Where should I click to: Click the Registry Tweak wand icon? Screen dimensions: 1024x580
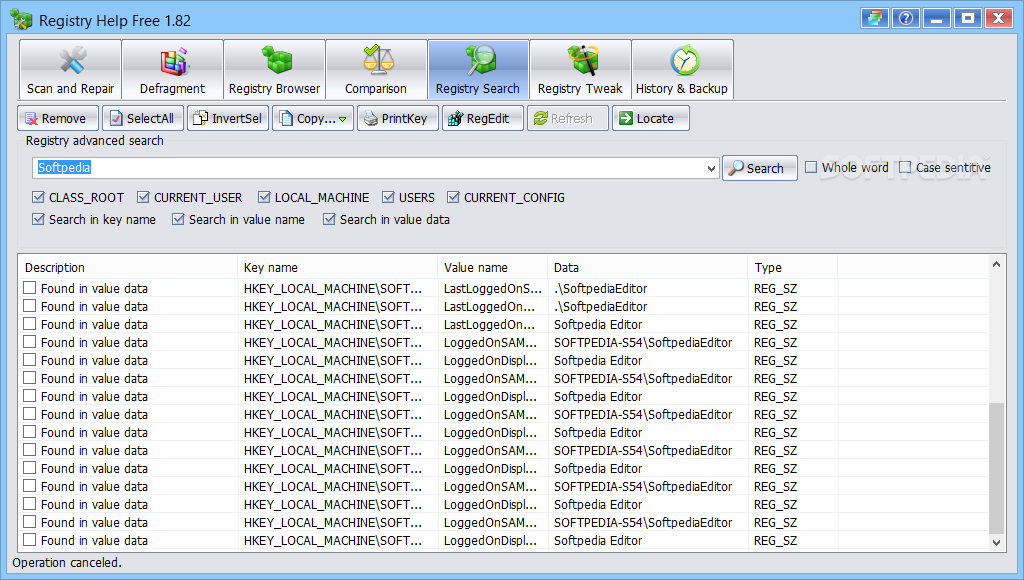pos(583,59)
